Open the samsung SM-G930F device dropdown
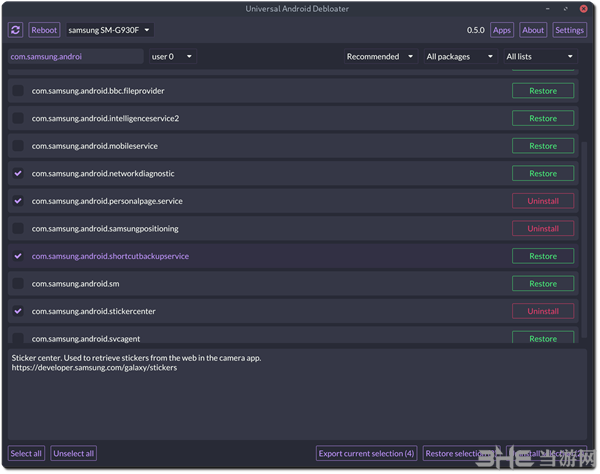 click(110, 30)
